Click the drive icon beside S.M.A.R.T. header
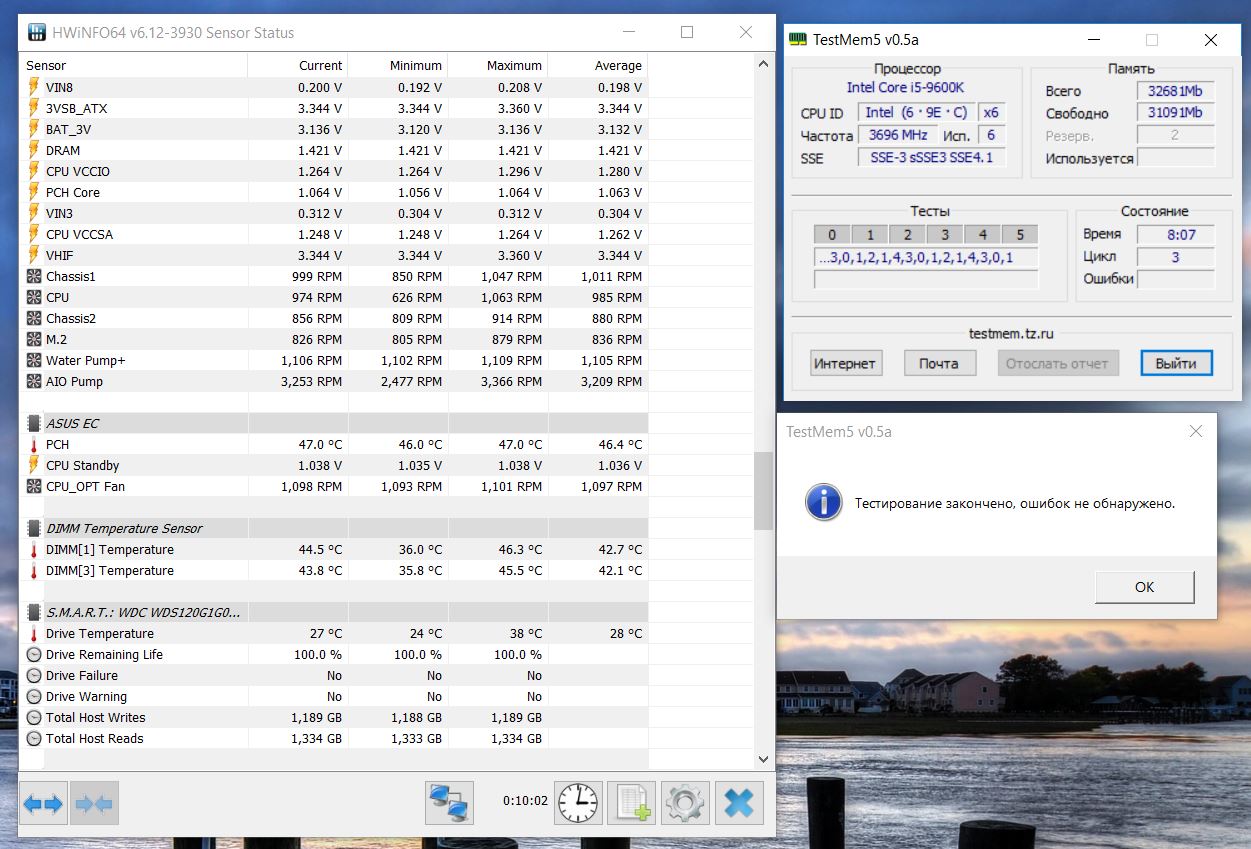The image size is (1251, 849). 34,612
